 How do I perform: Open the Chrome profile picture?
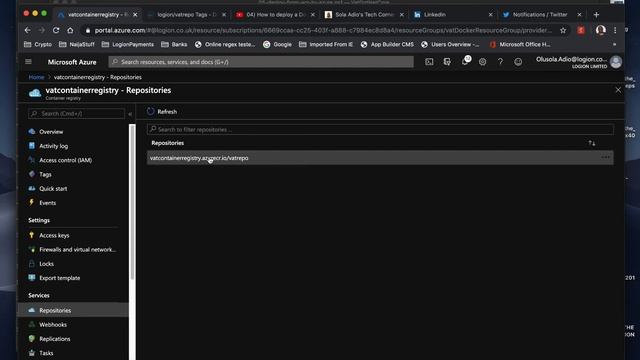[600, 30]
